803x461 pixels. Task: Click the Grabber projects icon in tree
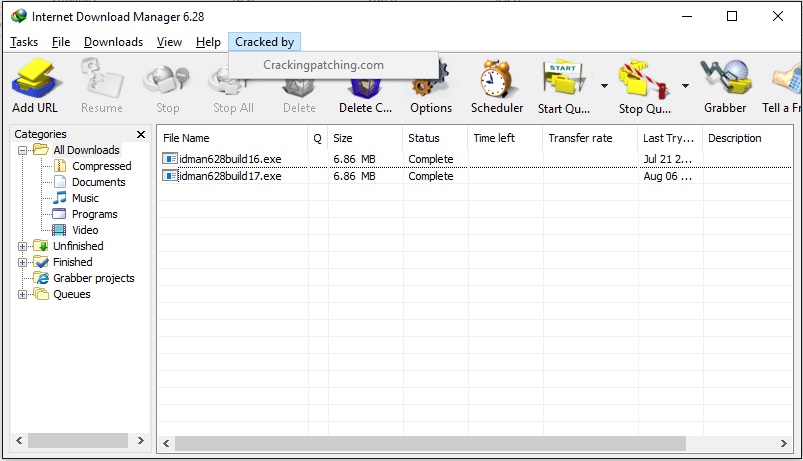41,278
